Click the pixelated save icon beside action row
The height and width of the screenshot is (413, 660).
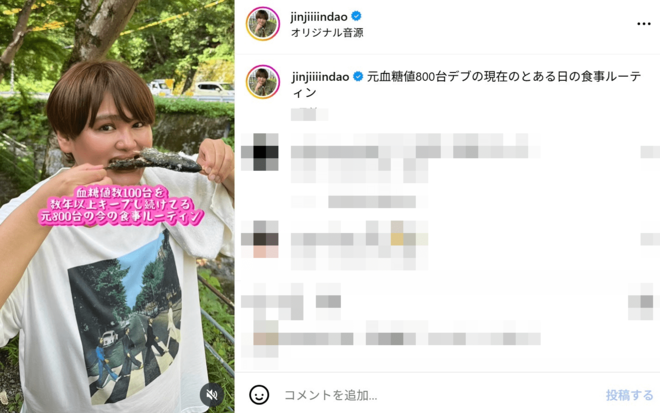644,301
